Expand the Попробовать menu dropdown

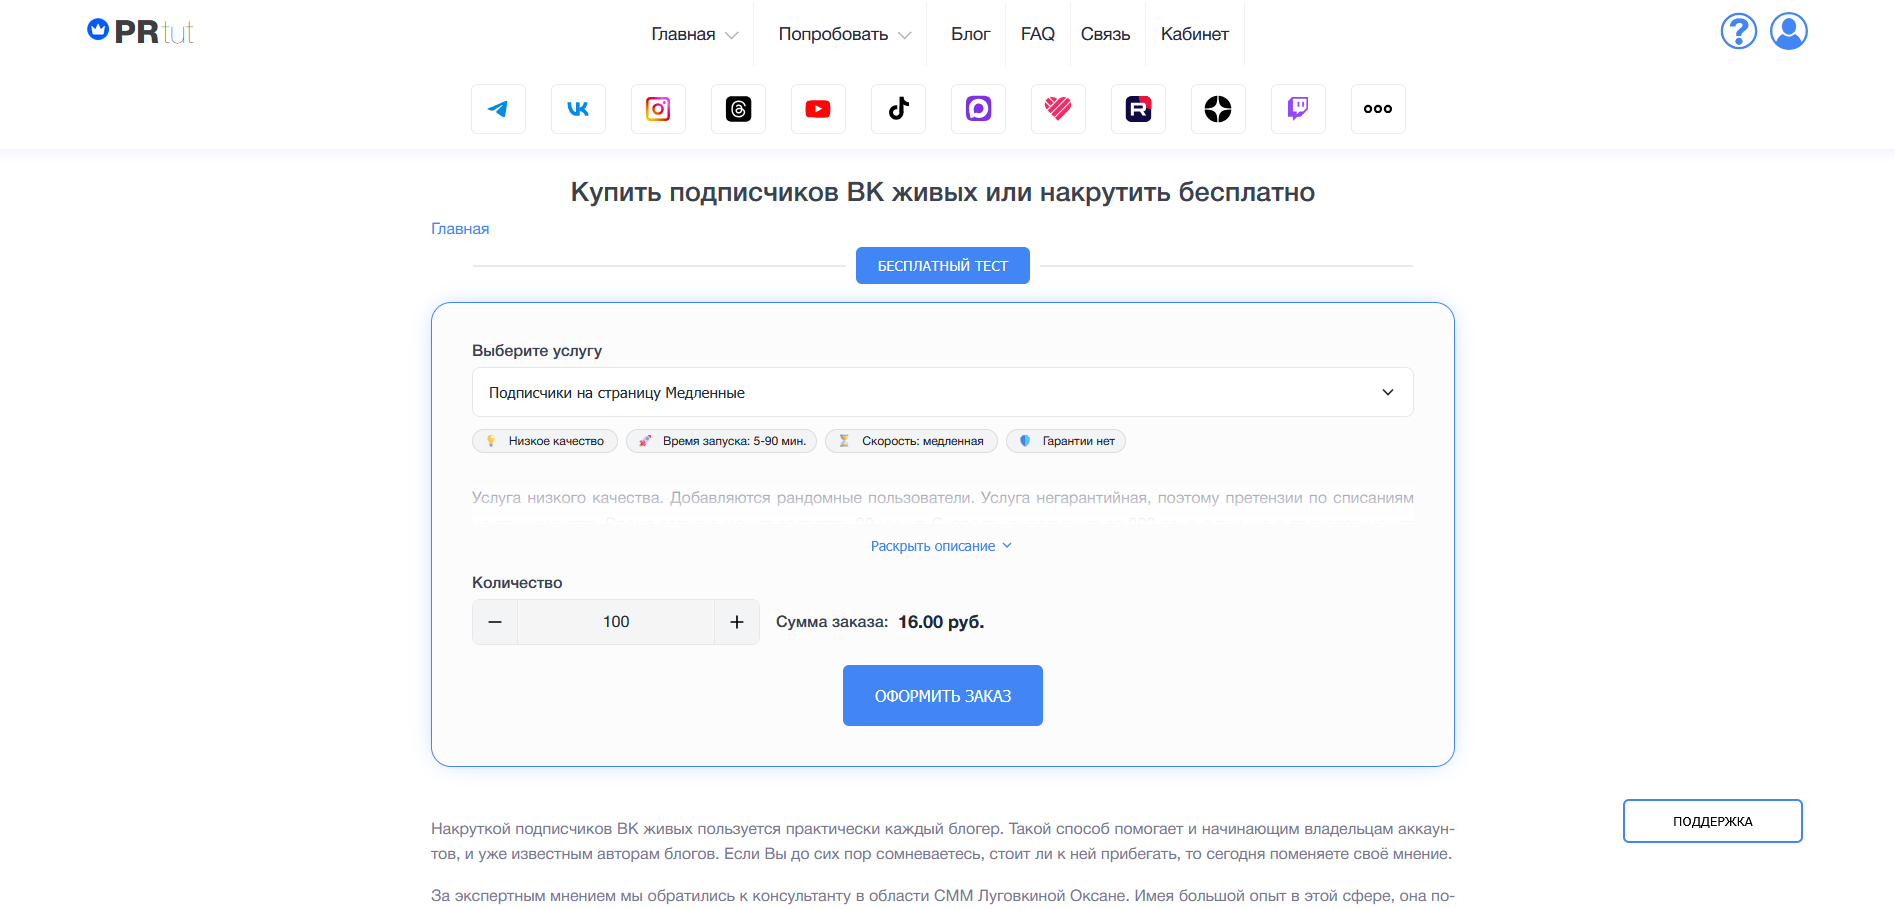click(x=845, y=34)
